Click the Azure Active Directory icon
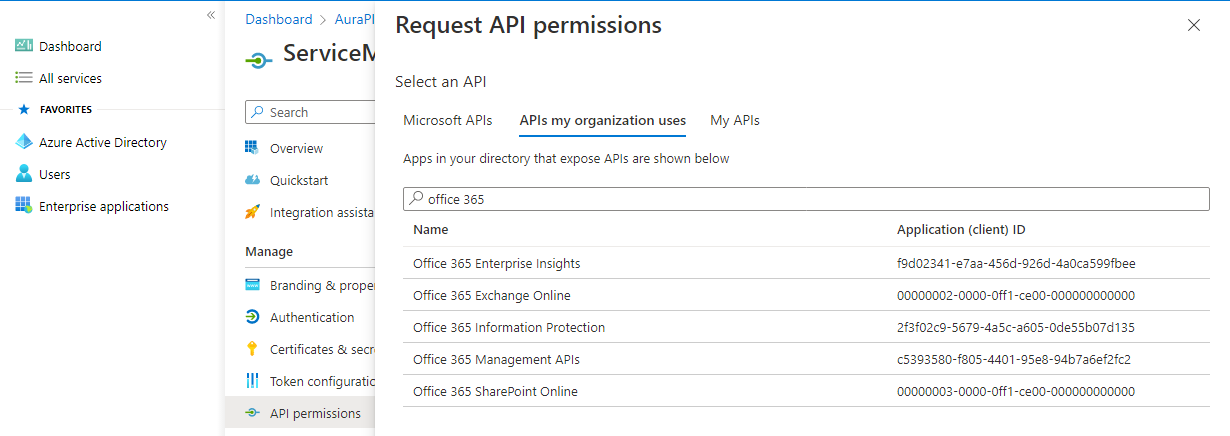1230x436 pixels. tap(24, 142)
